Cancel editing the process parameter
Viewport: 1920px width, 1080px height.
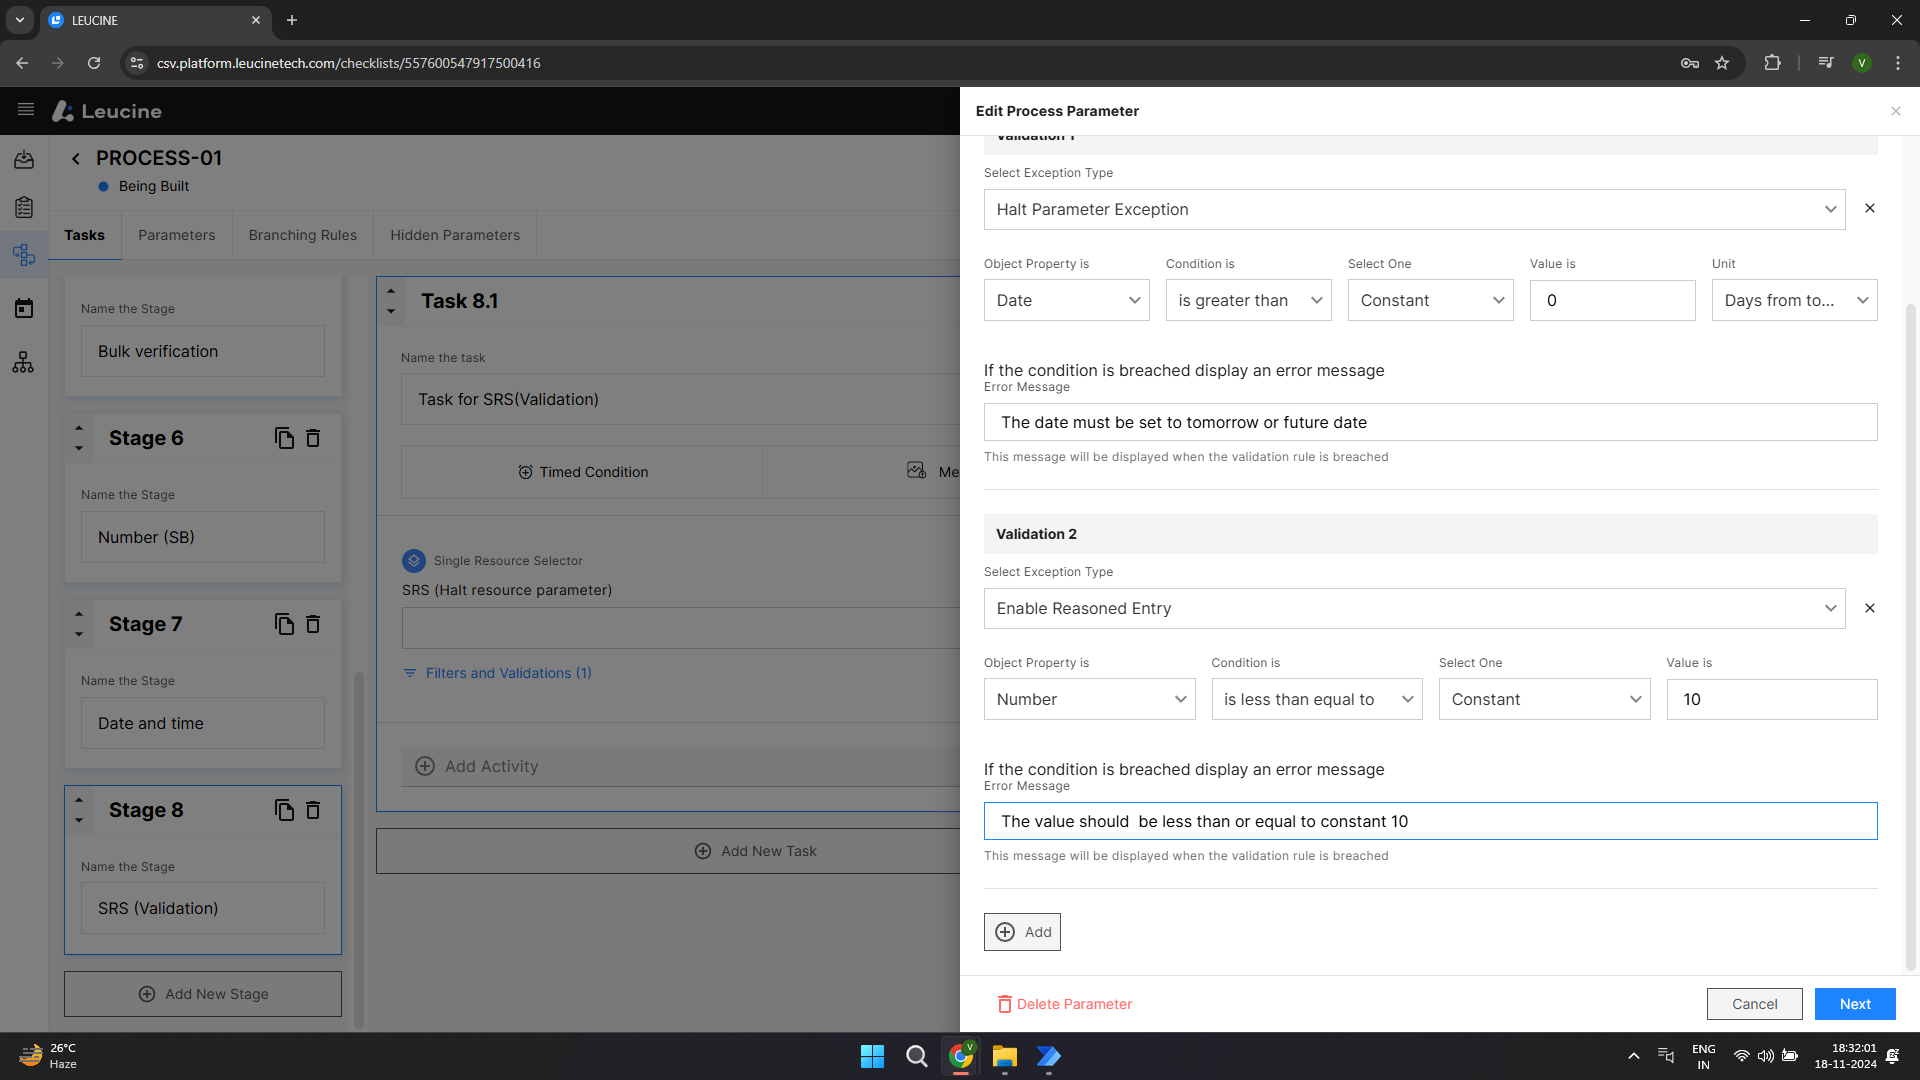pos(1754,1004)
